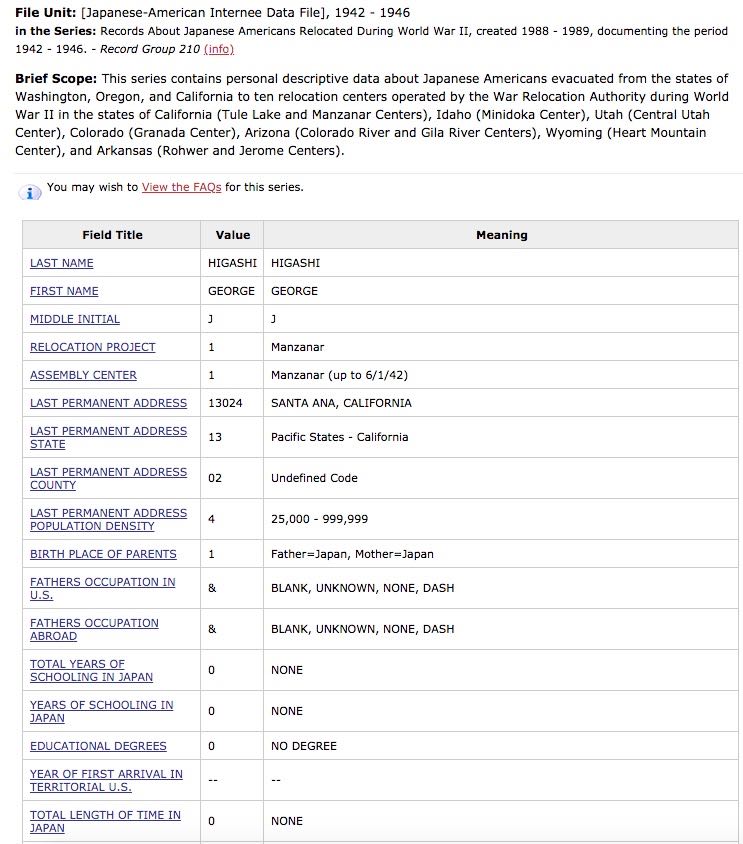This screenshot has height=844, width=743.
Task: Open YEARS OF SCHOOLING IN JAPAN link
Action: pyautogui.click(x=102, y=711)
